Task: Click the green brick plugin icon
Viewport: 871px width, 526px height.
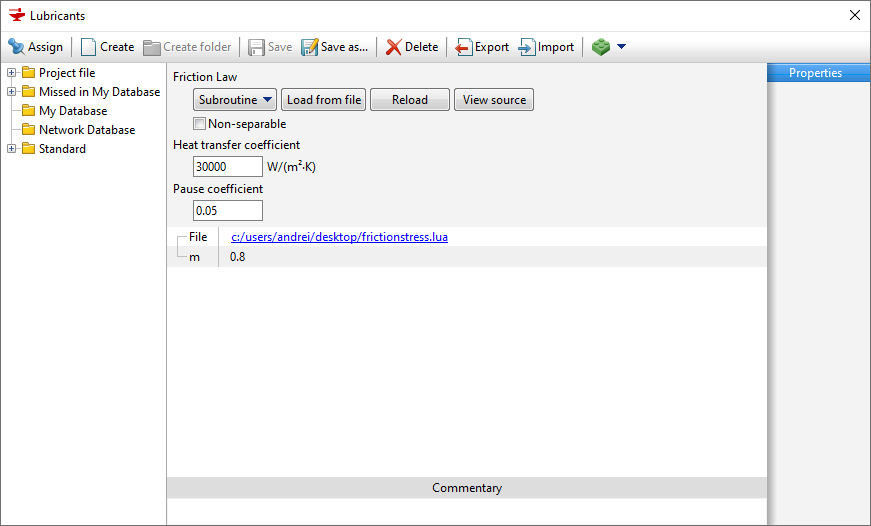Action: pos(600,47)
